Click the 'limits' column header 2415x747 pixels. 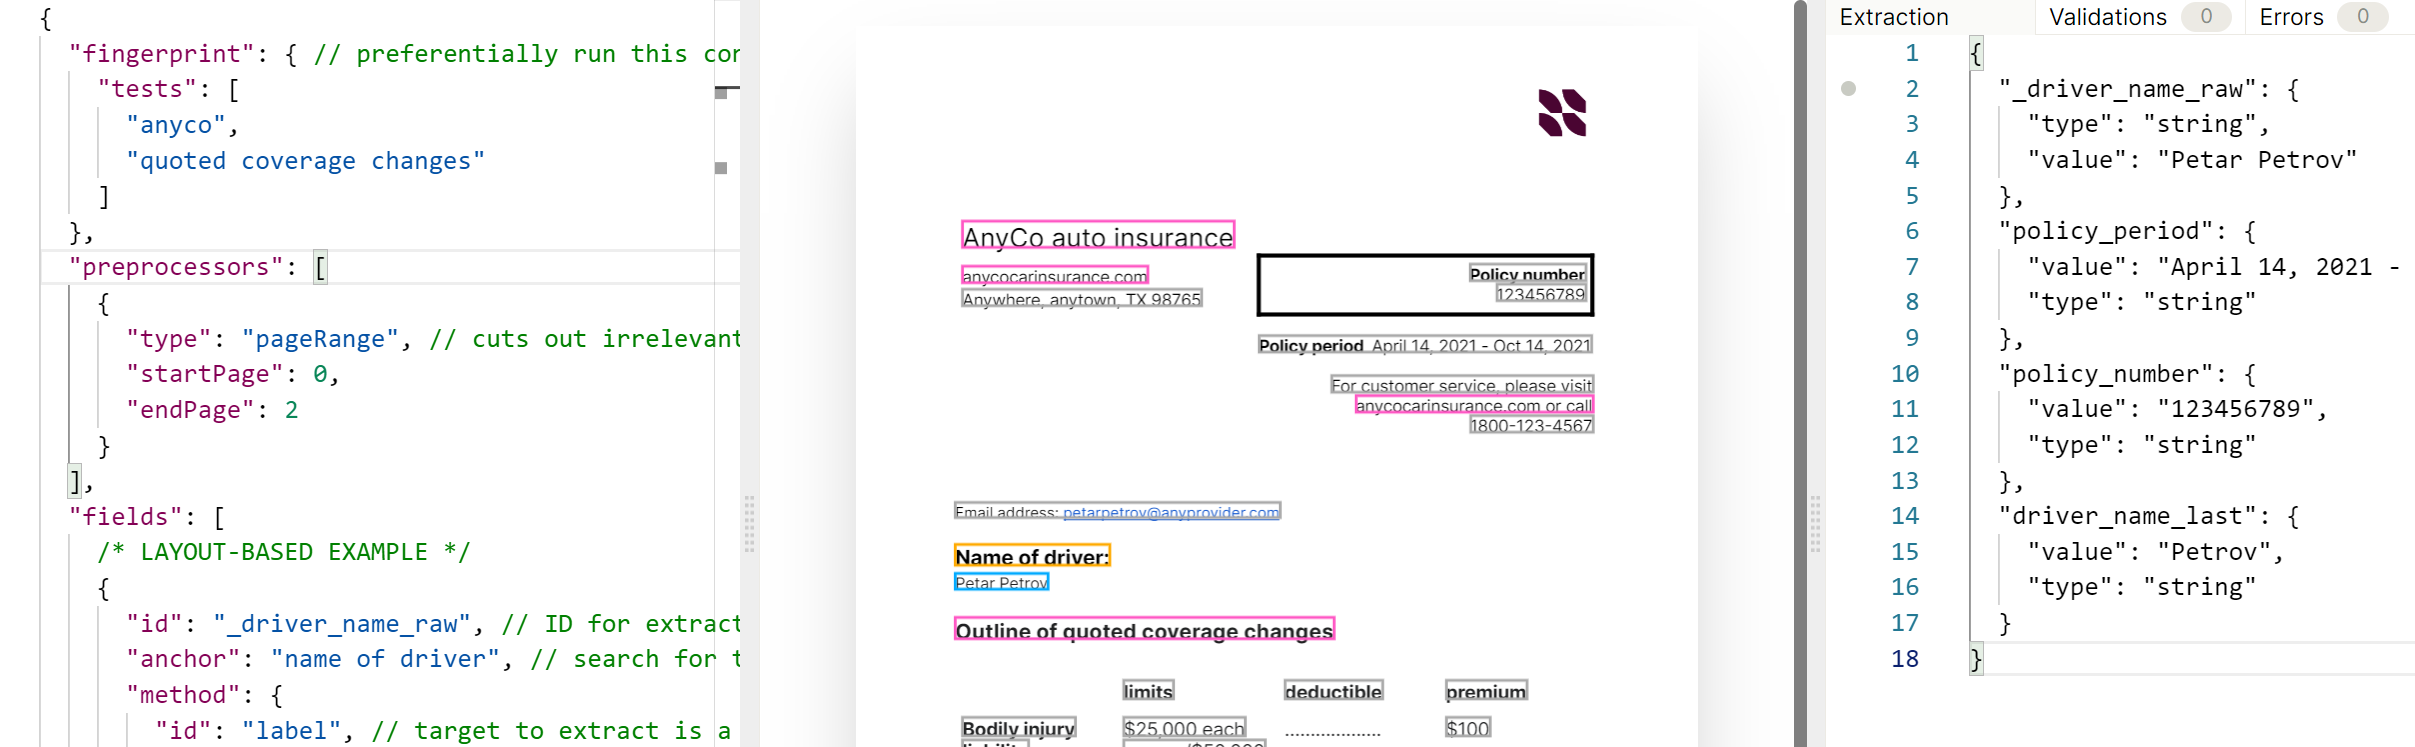pos(1147,691)
